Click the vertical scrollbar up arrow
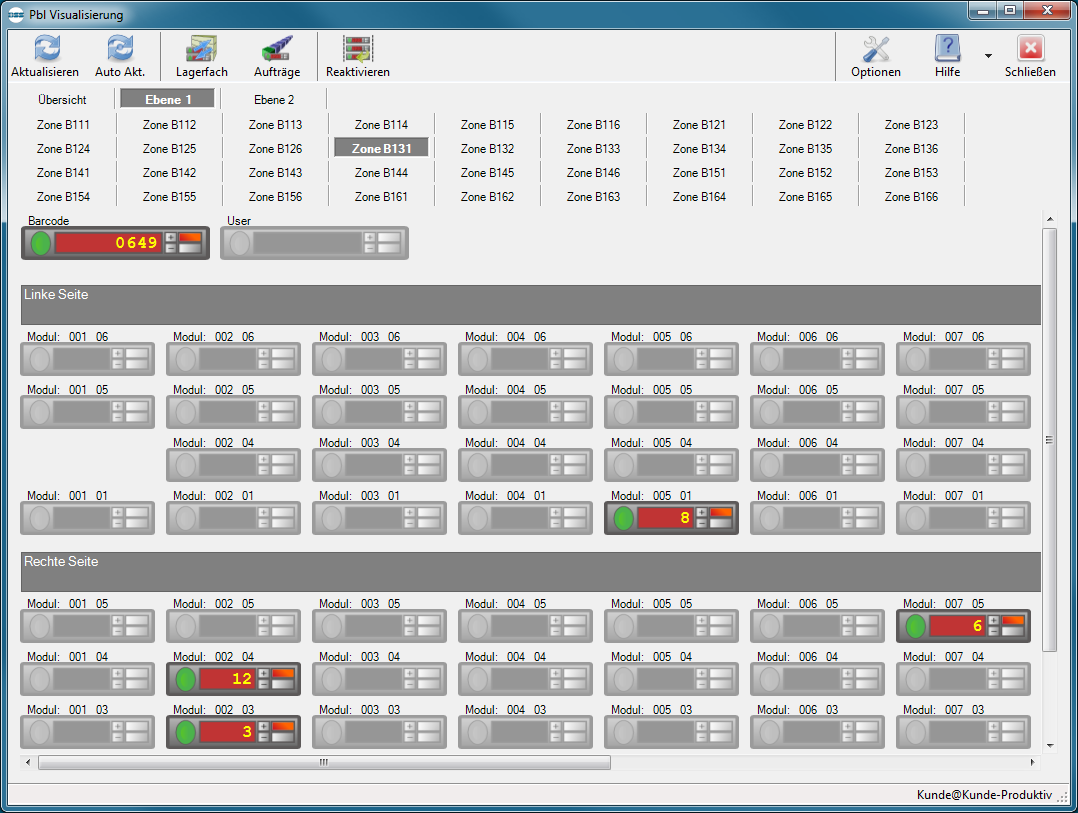 [x=1049, y=219]
